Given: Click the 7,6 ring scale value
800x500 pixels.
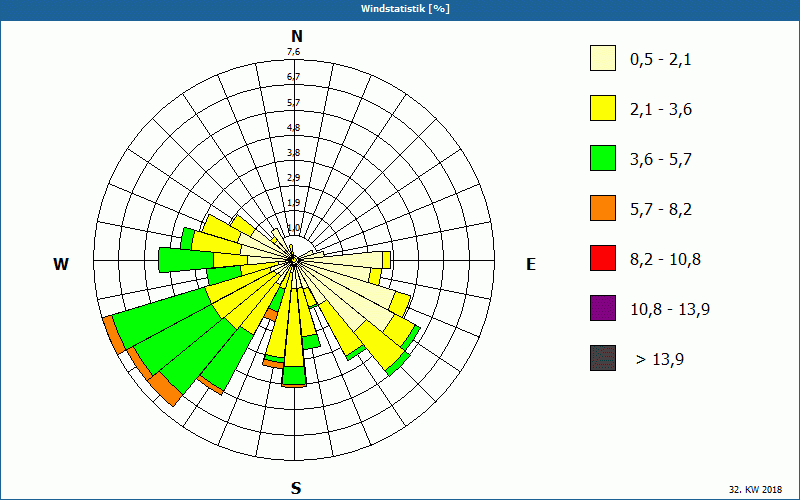Looking at the screenshot, I should 293,52.
